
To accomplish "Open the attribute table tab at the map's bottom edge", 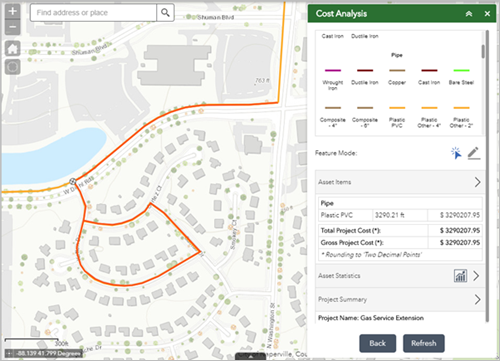I will 250,357.
